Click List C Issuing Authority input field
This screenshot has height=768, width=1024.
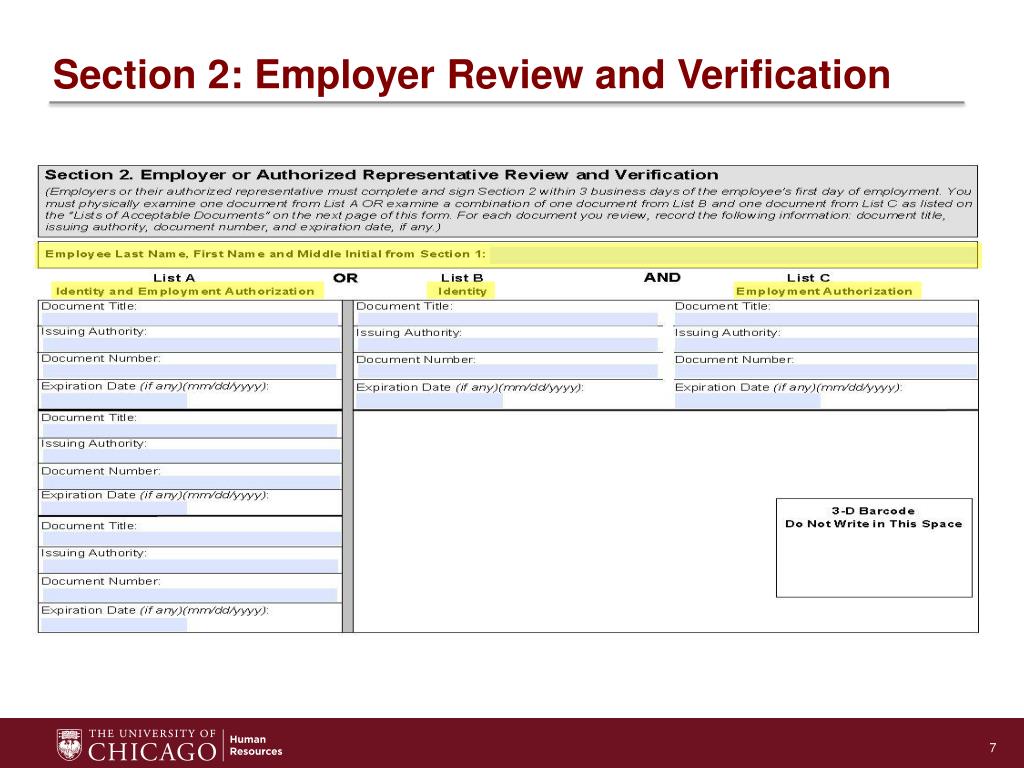pos(825,345)
